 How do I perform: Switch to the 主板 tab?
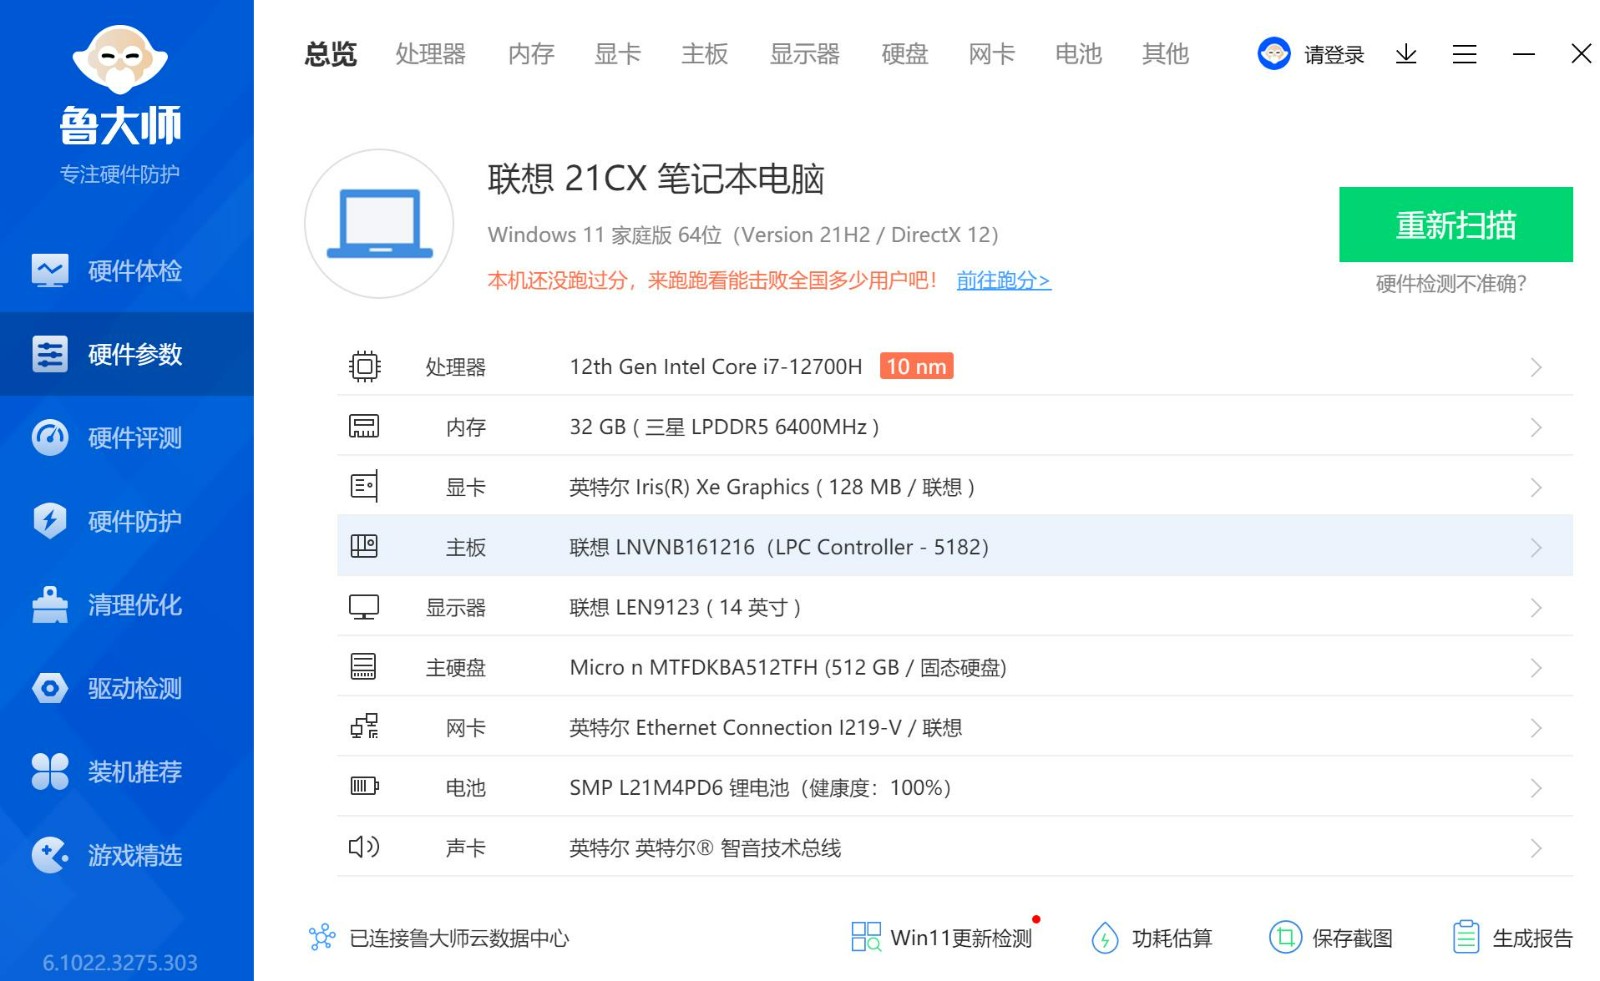tap(705, 54)
